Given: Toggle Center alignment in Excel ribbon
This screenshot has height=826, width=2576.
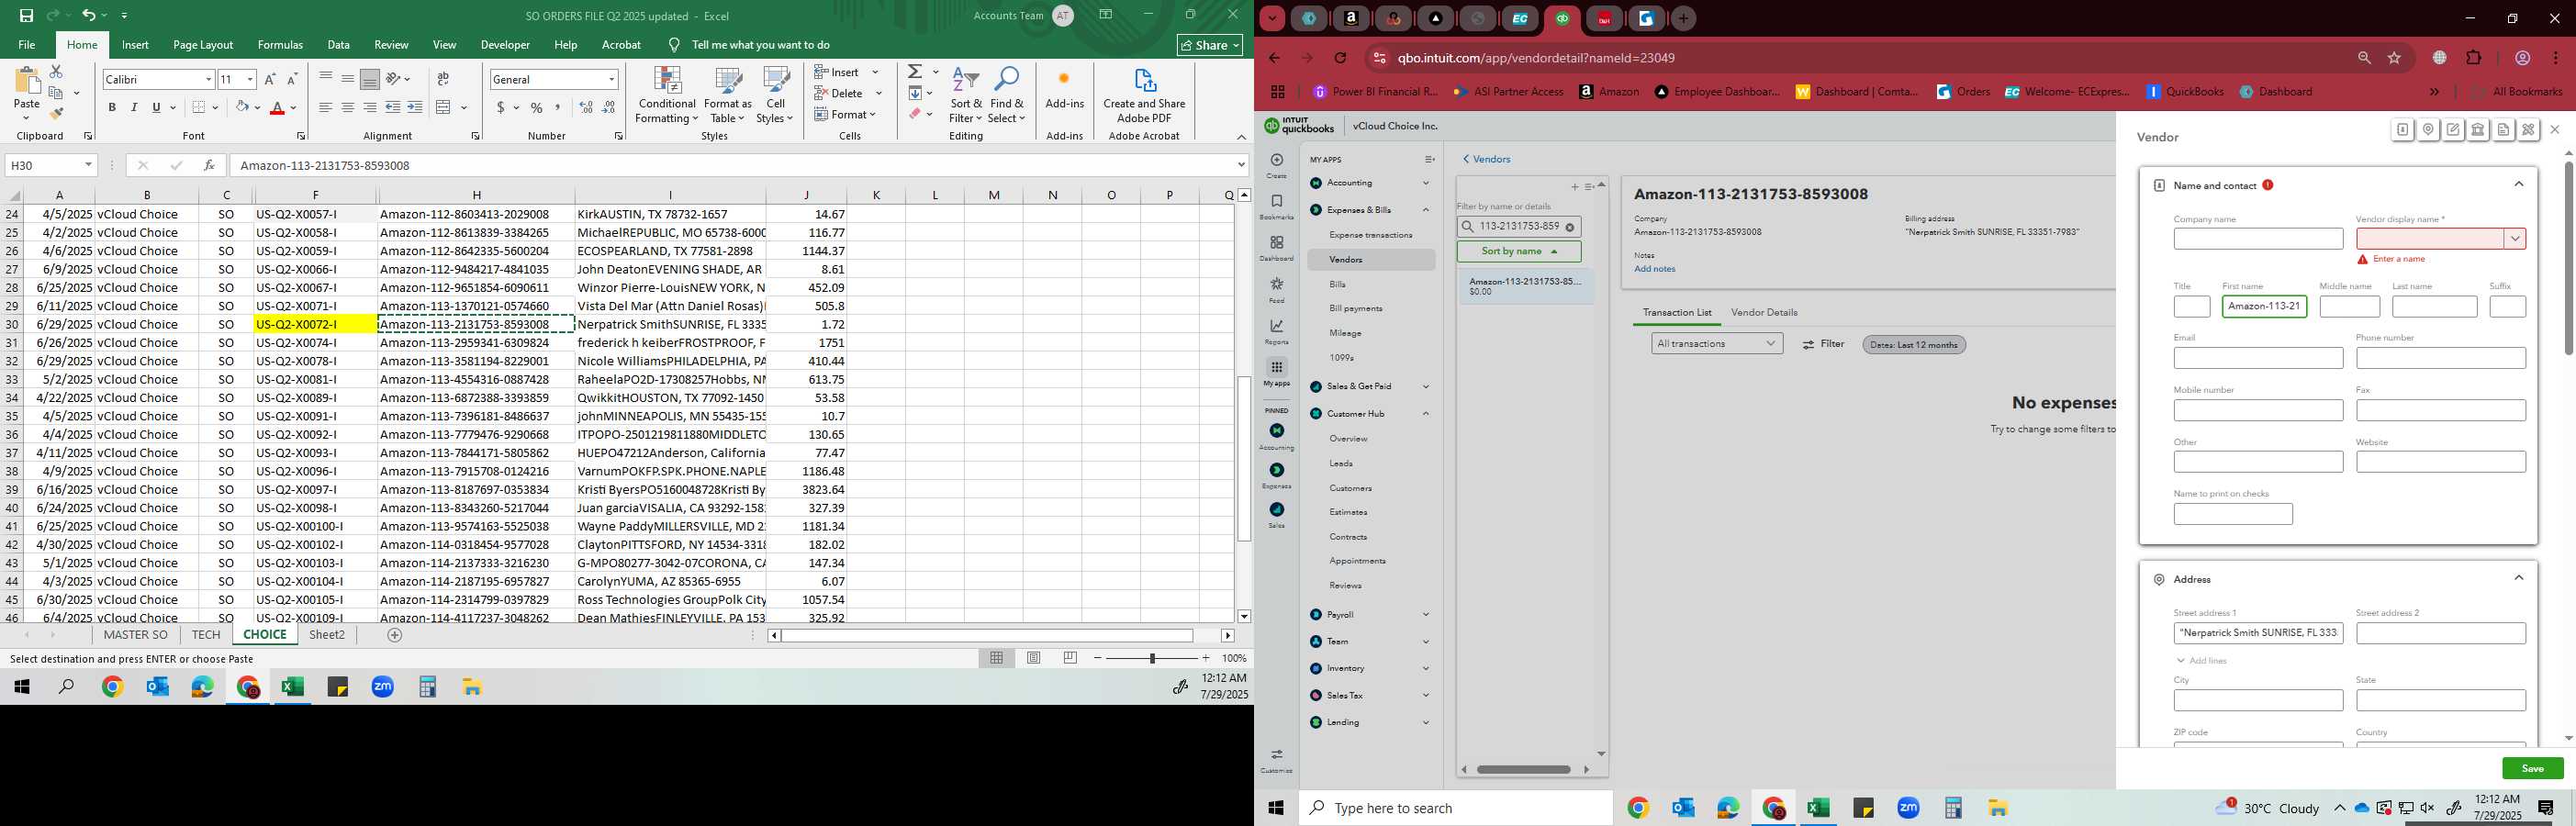Looking at the screenshot, I should point(348,108).
